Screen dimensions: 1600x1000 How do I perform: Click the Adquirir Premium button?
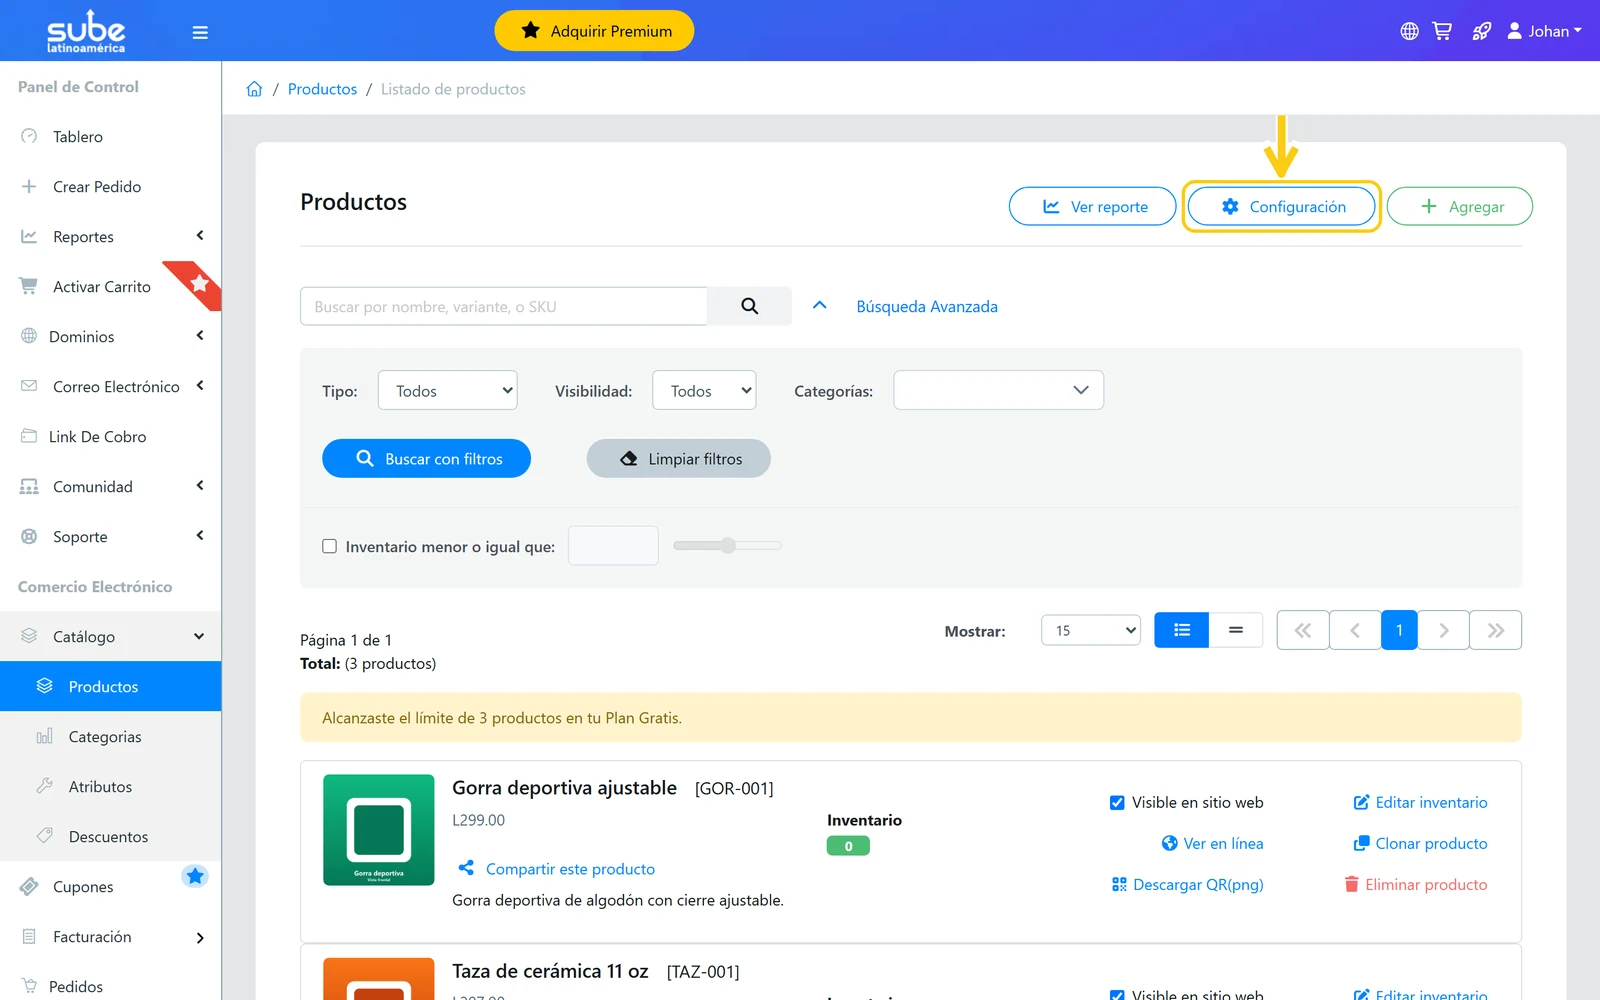(594, 31)
